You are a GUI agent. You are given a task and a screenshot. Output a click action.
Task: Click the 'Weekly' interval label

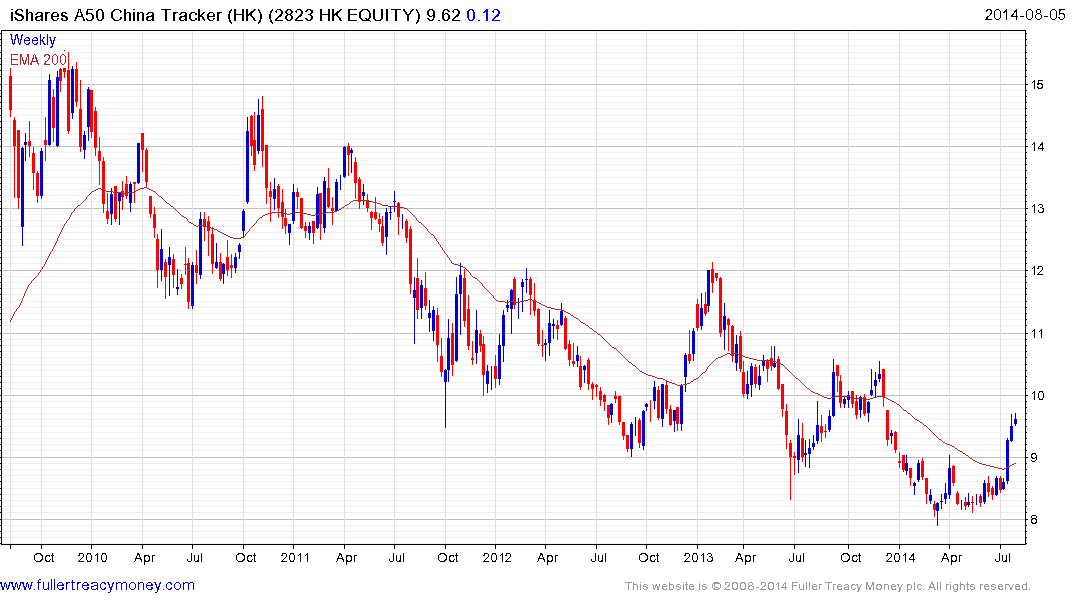(32, 40)
